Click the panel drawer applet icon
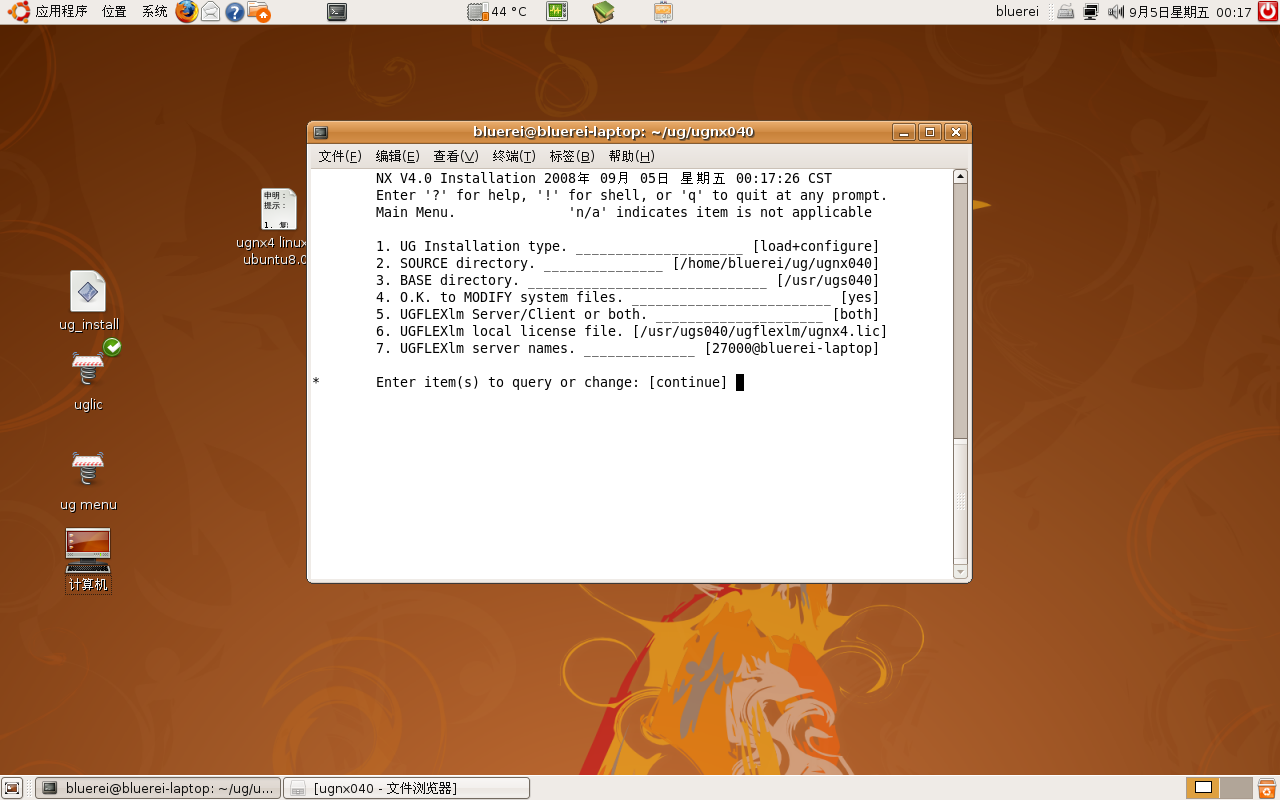Viewport: 1280px width, 800px height. (663, 12)
